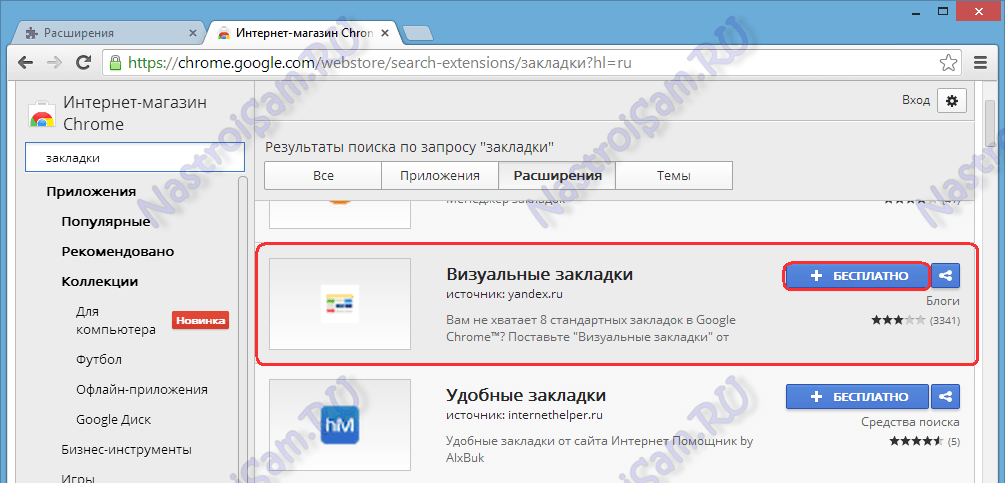The height and width of the screenshot is (483, 1005).
Task: Open the web store settings gear
Action: 951,101
